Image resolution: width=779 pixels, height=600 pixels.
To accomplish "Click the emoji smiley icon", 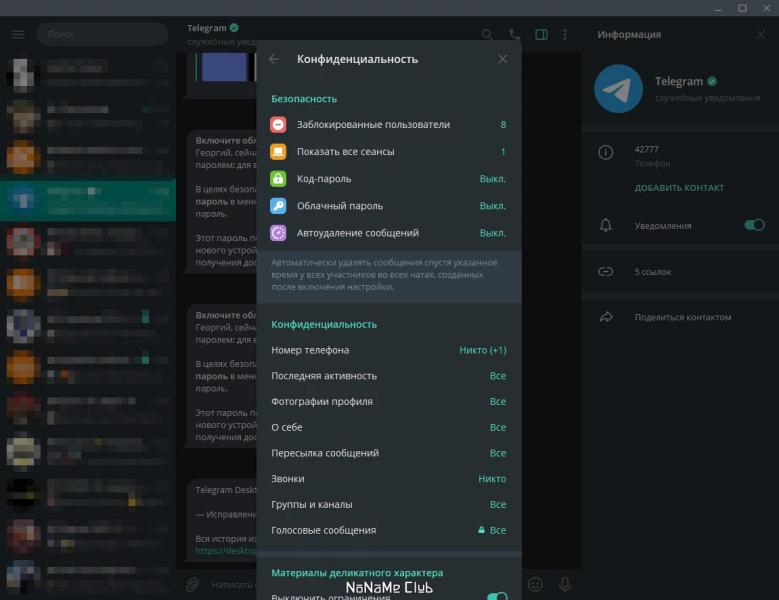I will point(535,584).
